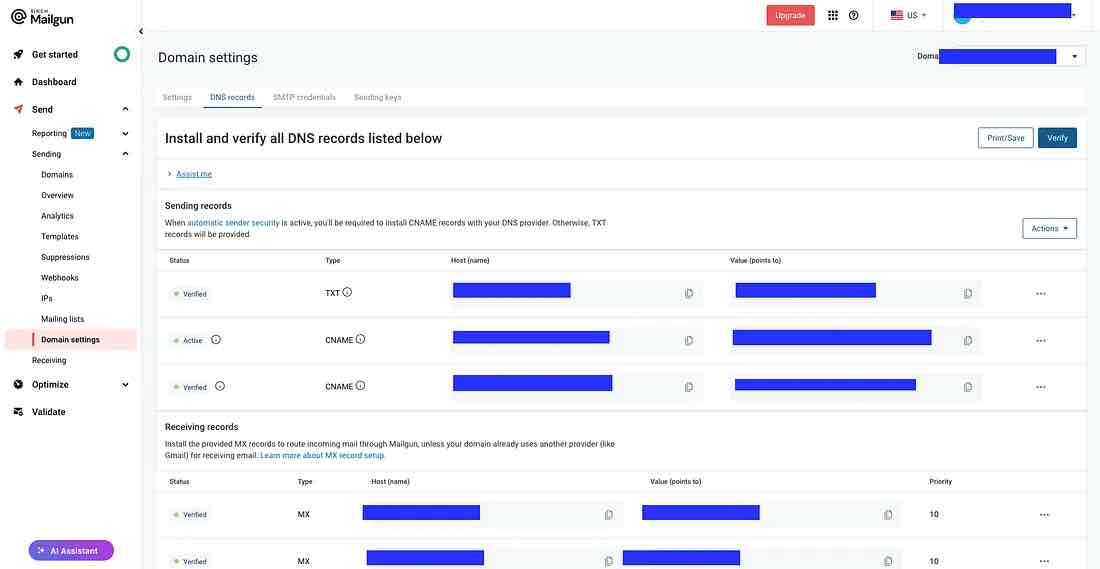Click Verified status of the TXT record
Image resolution: width=1100 pixels, height=569 pixels.
(190, 294)
